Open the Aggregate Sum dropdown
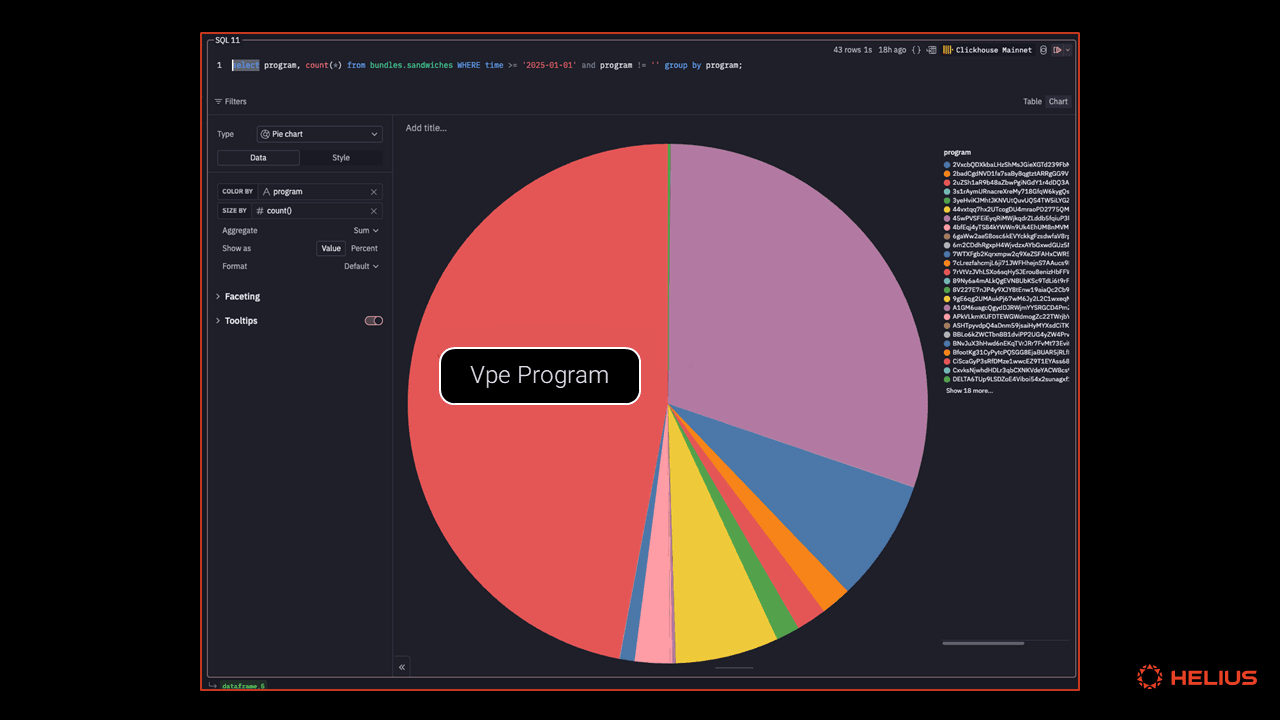The height and width of the screenshot is (720, 1280). [x=366, y=230]
